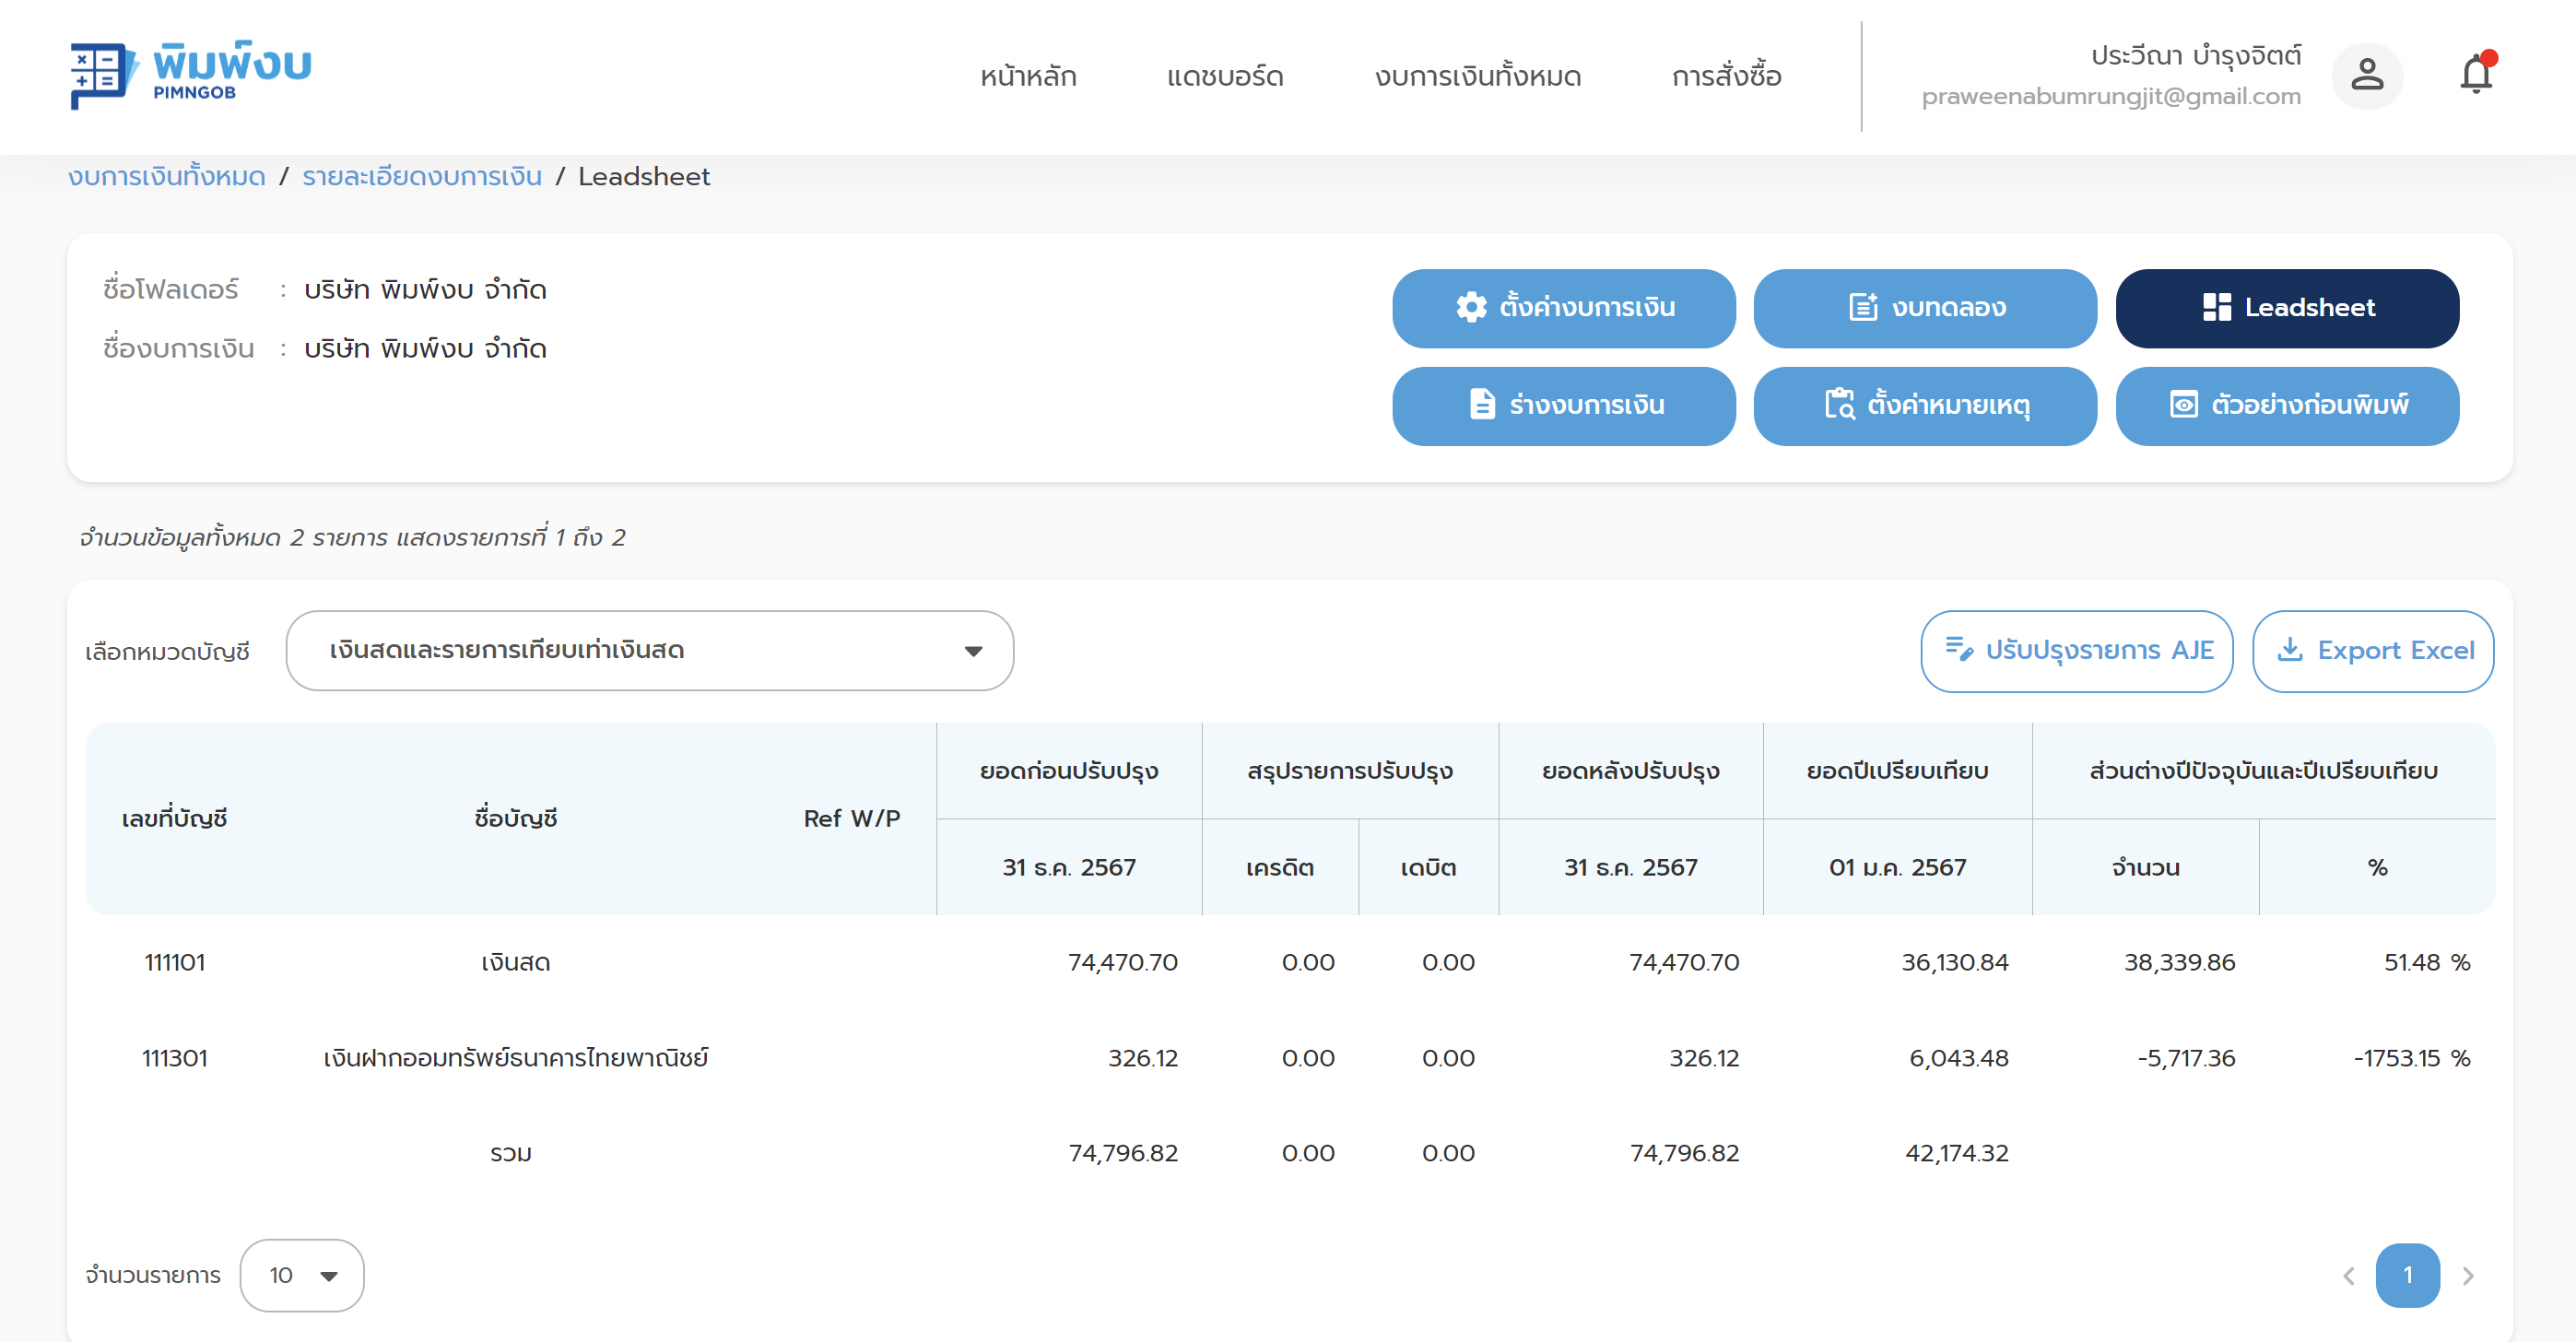The height and width of the screenshot is (1342, 2576).
Task: Go to next page with right chevron
Action: [2467, 1275]
